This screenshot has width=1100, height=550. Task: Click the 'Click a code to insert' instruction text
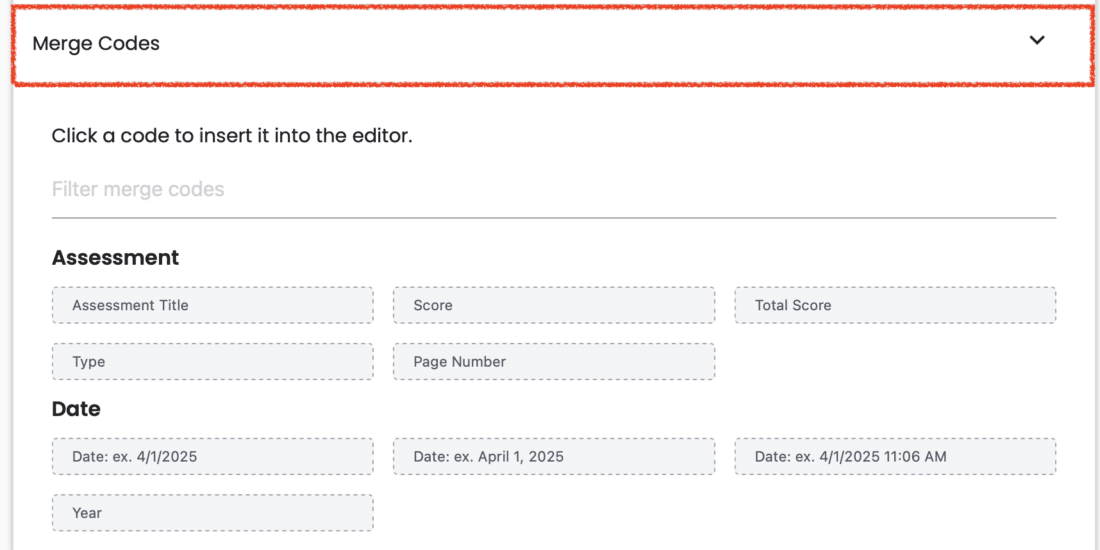click(x=232, y=135)
